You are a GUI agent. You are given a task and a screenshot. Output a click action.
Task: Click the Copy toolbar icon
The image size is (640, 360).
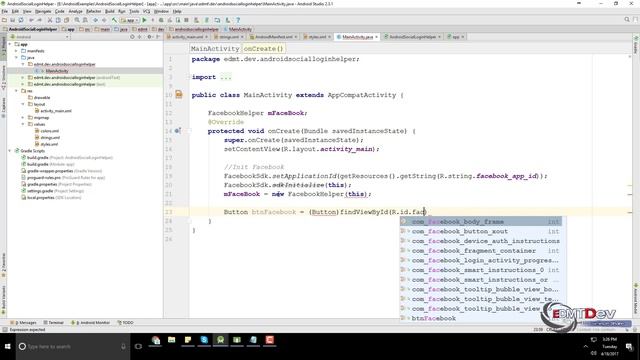coord(58,20)
